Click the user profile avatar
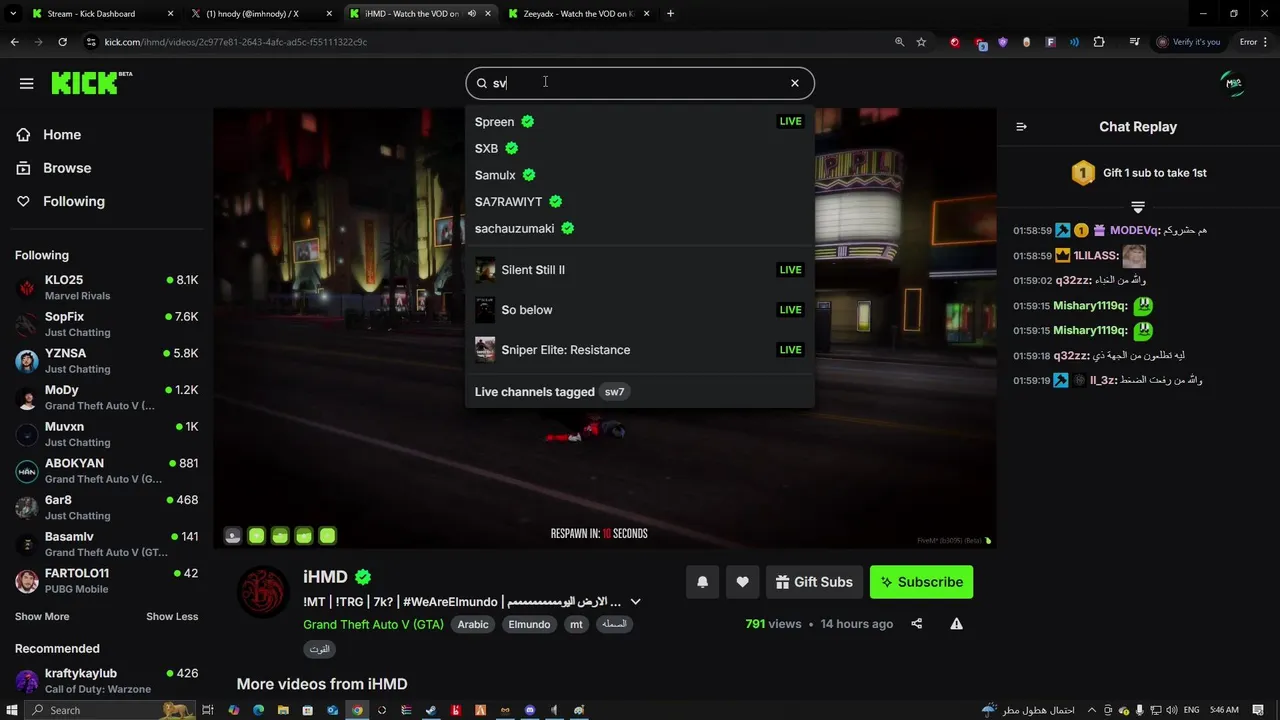Screen dimensions: 1280x720 pos(1234,84)
